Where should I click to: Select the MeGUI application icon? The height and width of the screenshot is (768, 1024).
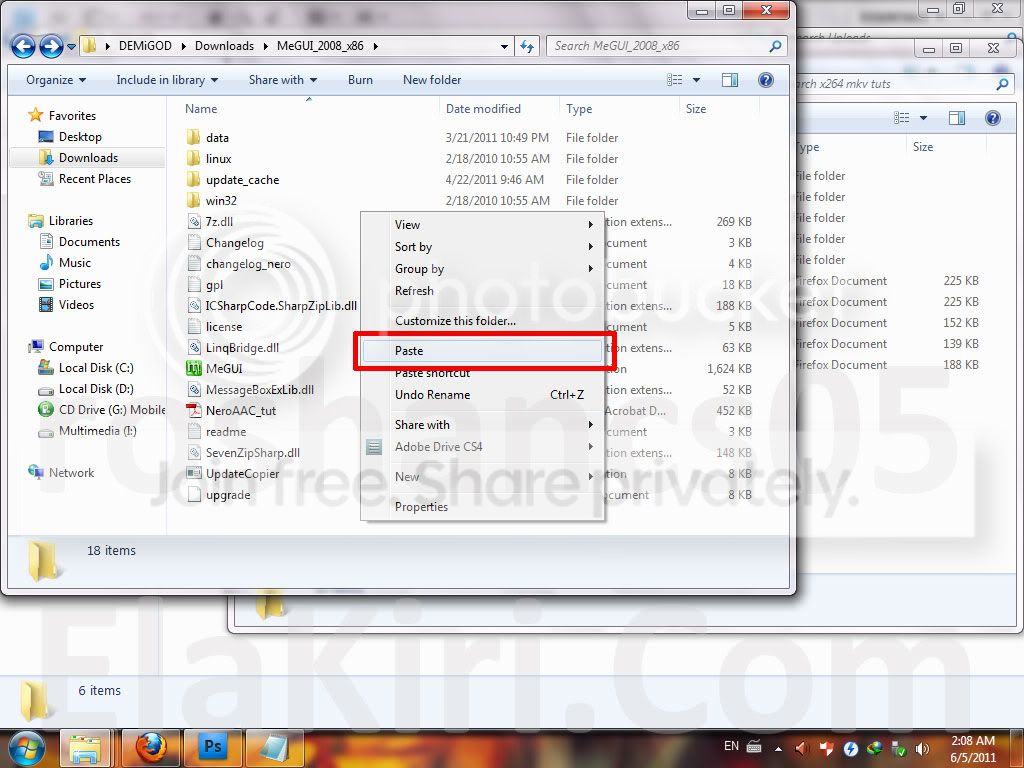coord(193,368)
